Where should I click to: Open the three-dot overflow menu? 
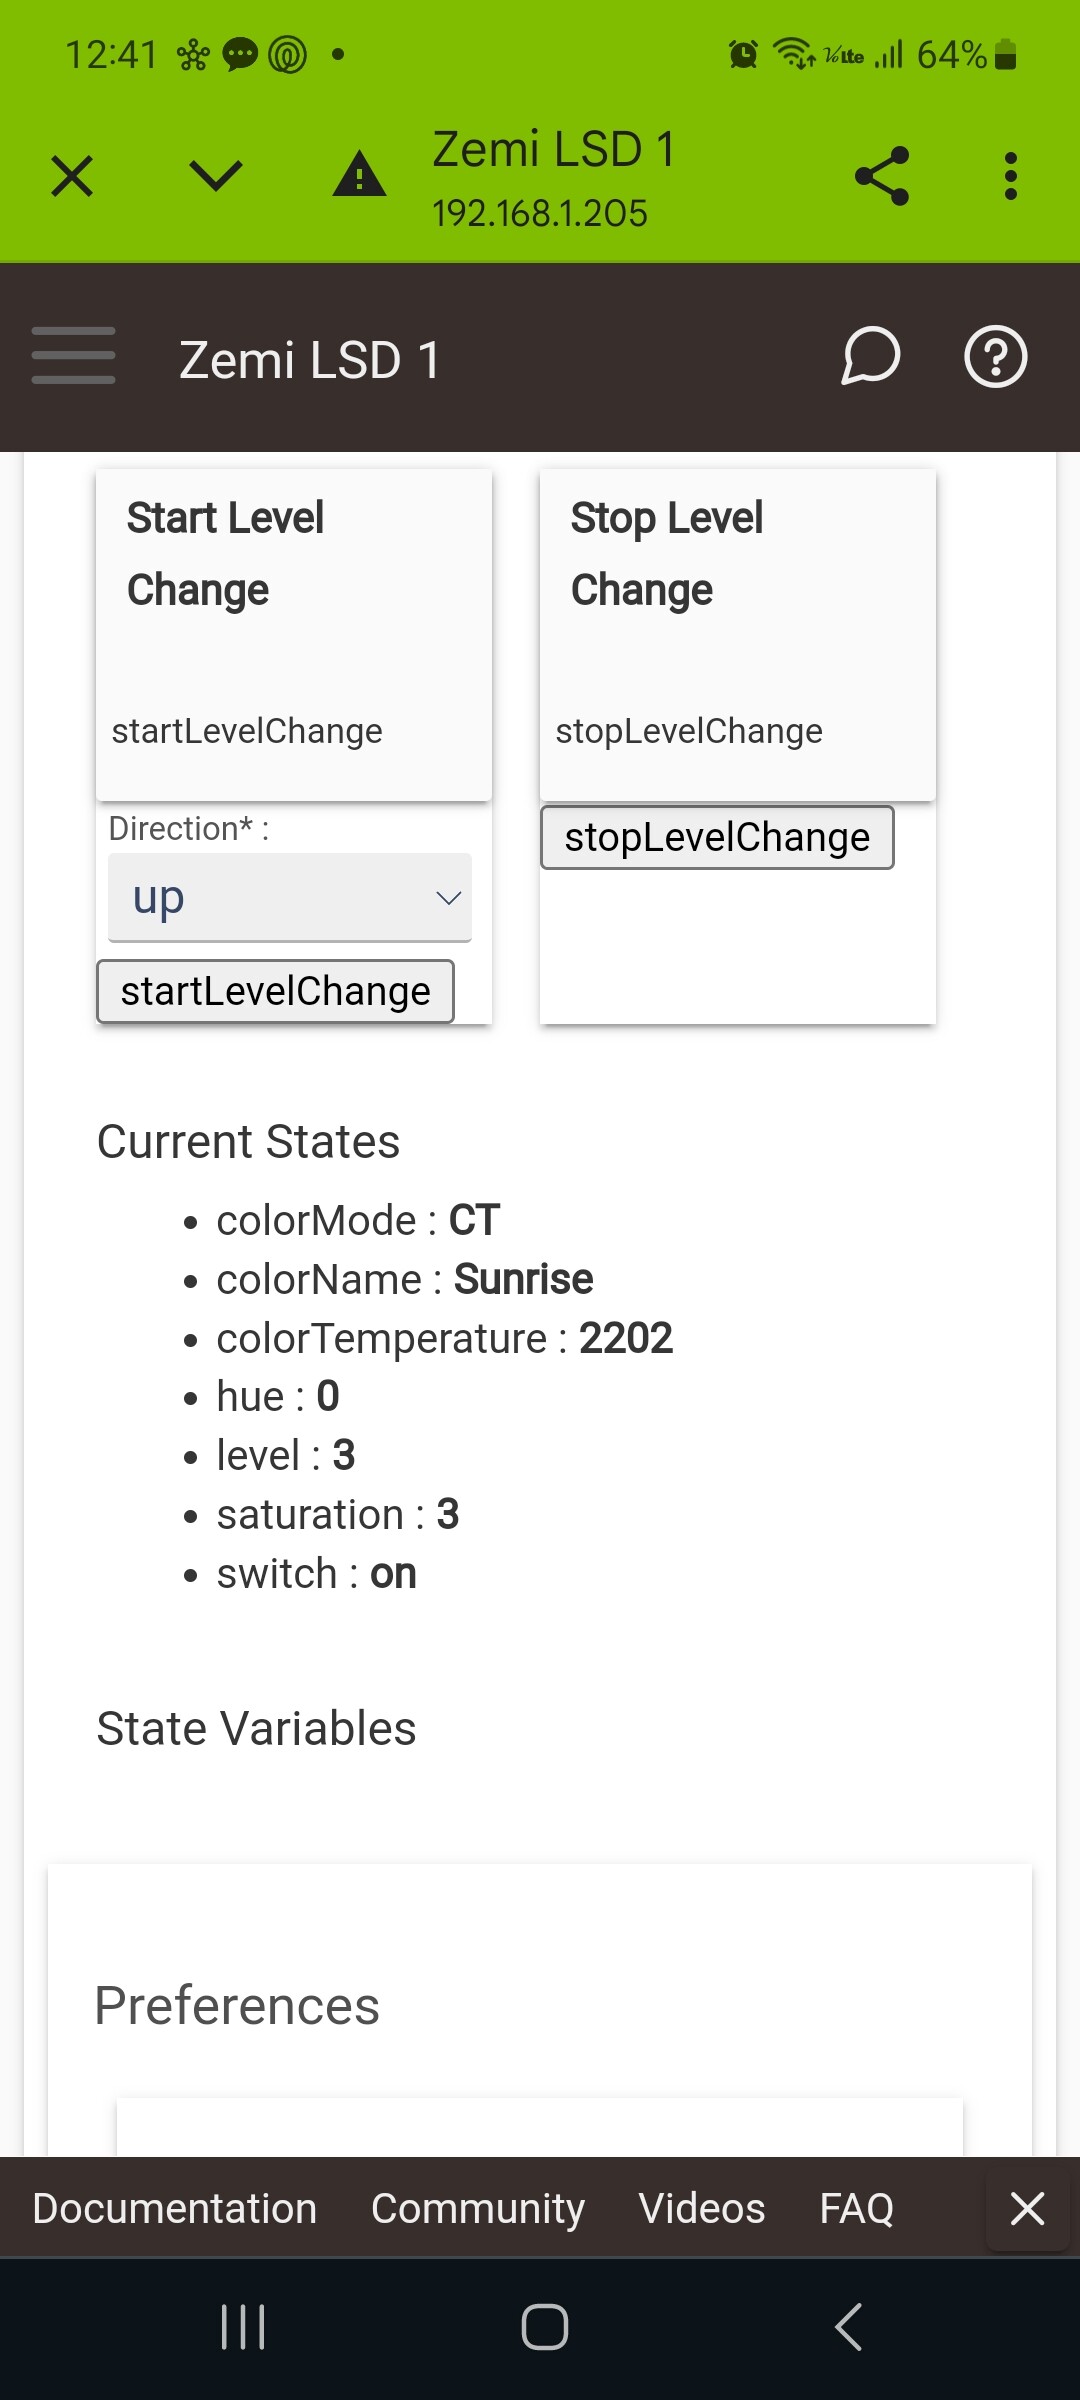pos(1011,176)
